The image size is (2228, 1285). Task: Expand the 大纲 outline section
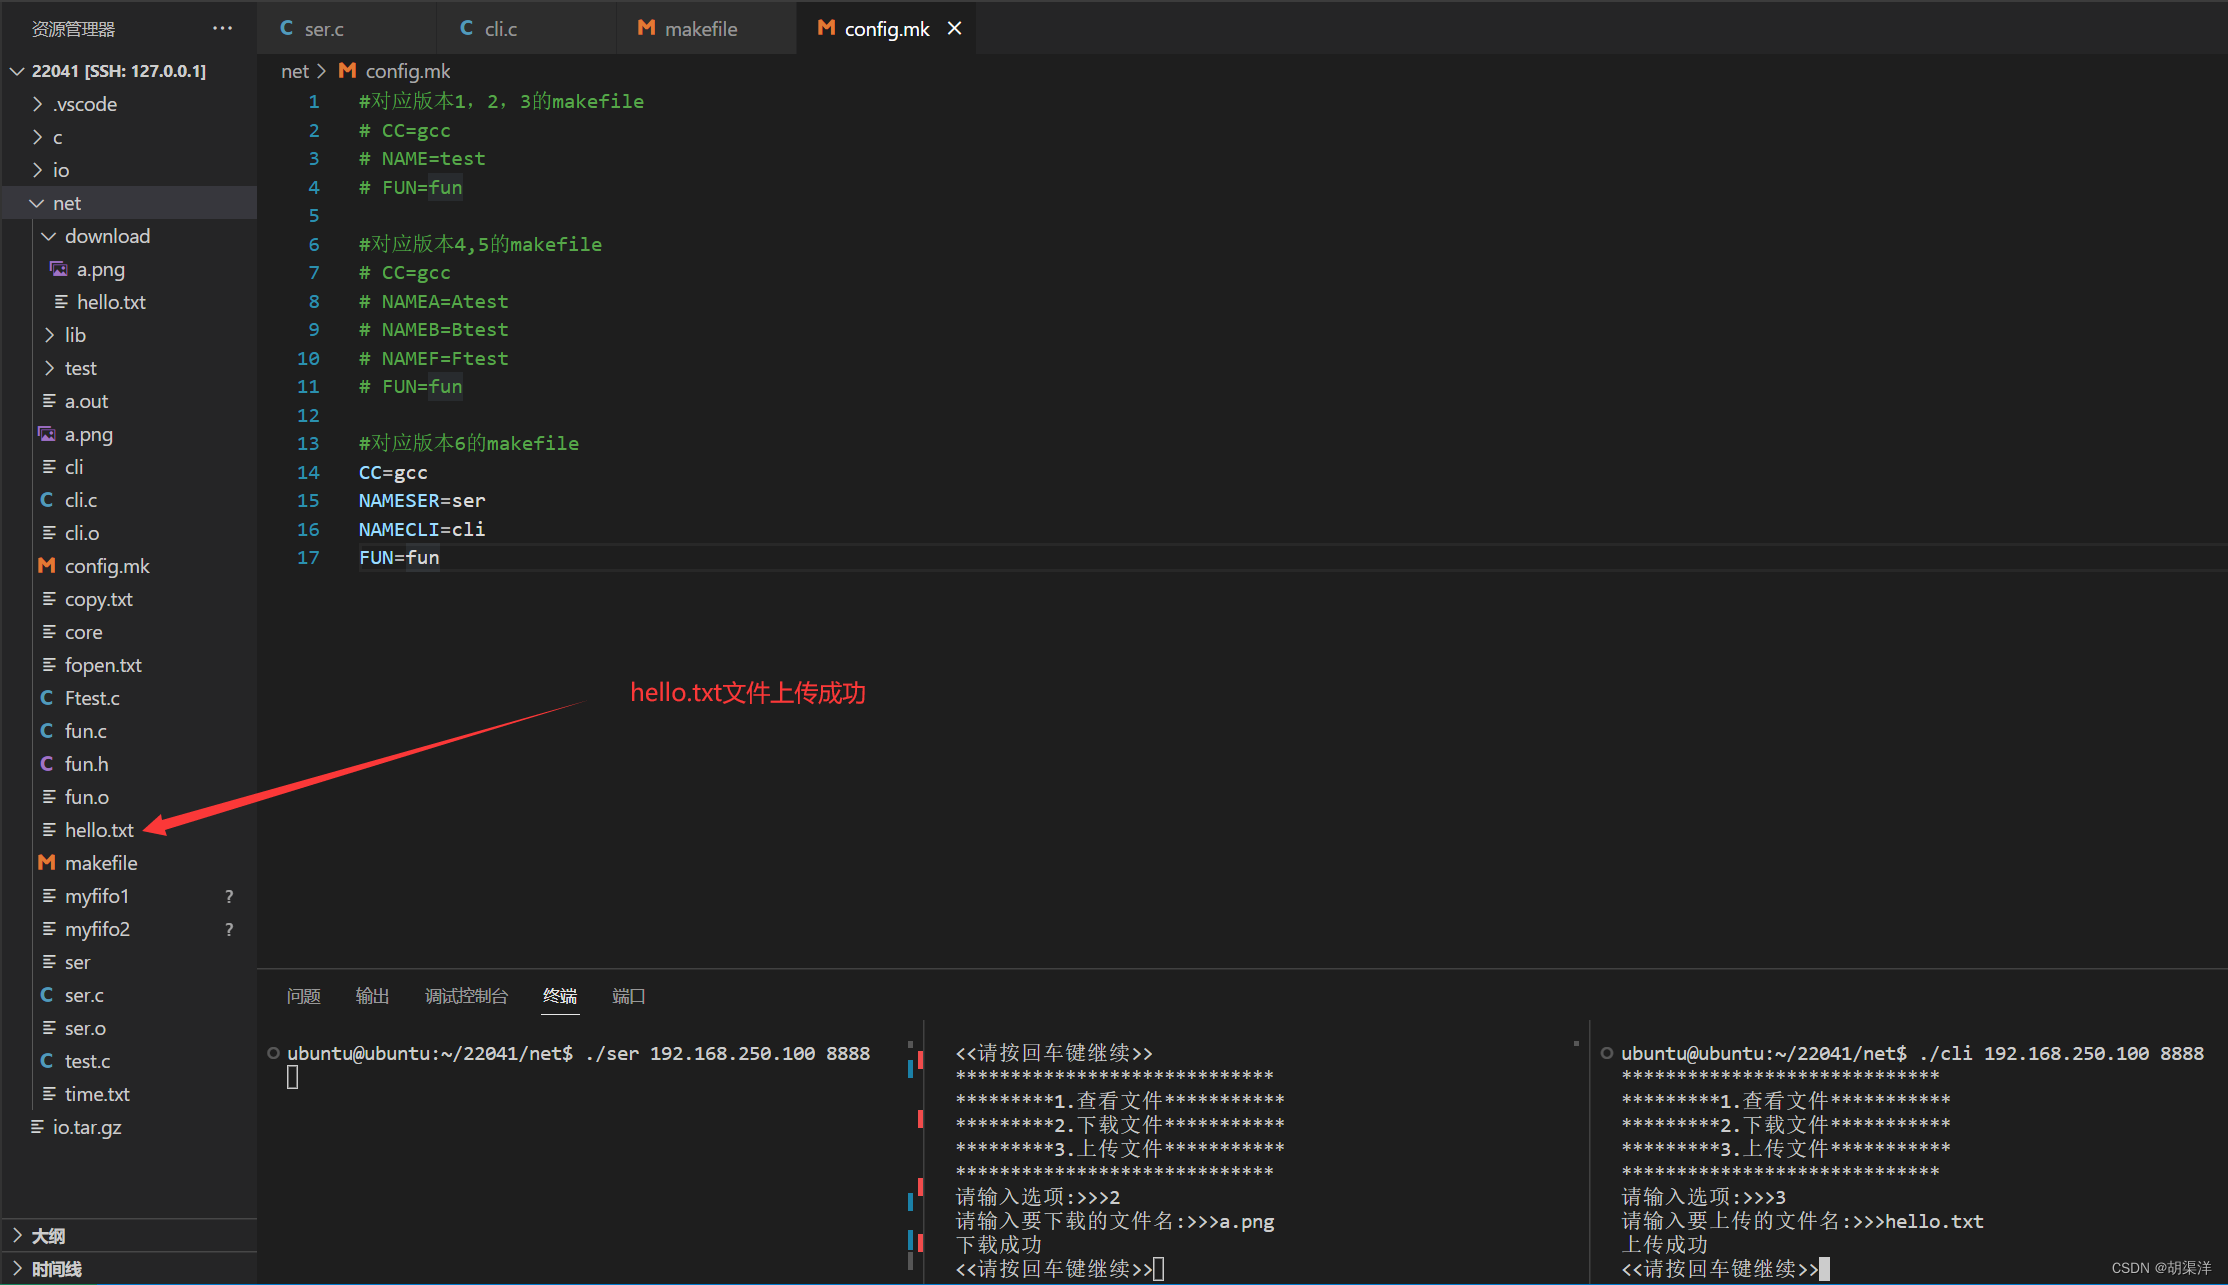coord(17,1236)
